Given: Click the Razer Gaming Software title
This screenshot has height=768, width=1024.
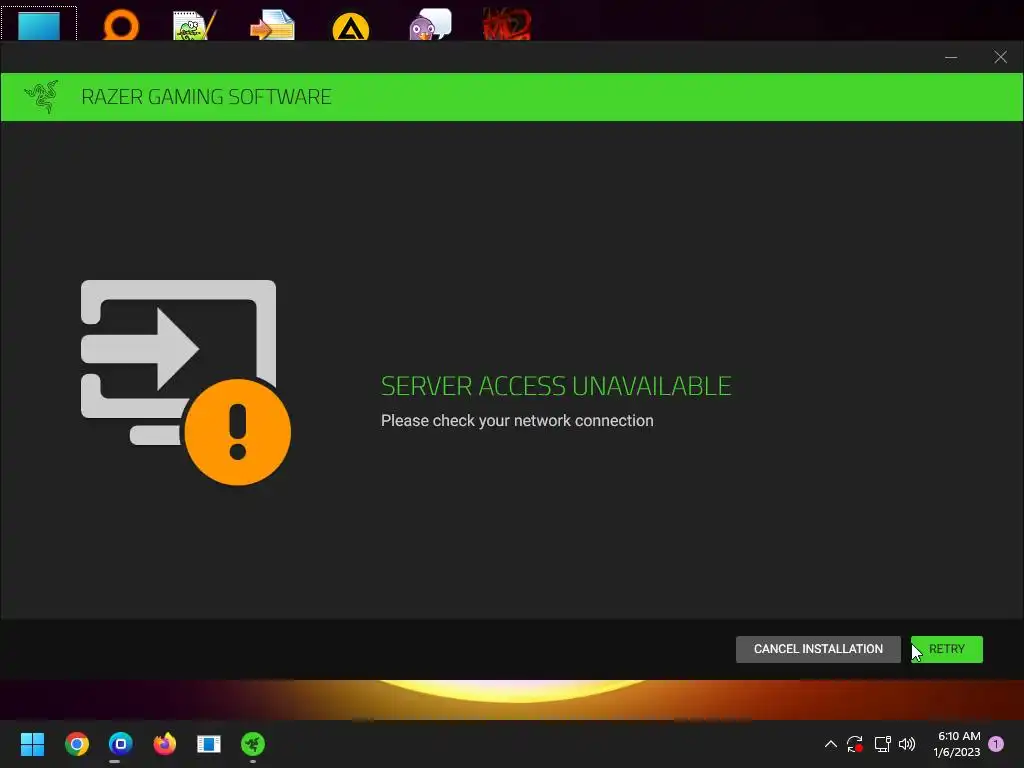Looking at the screenshot, I should point(206,97).
